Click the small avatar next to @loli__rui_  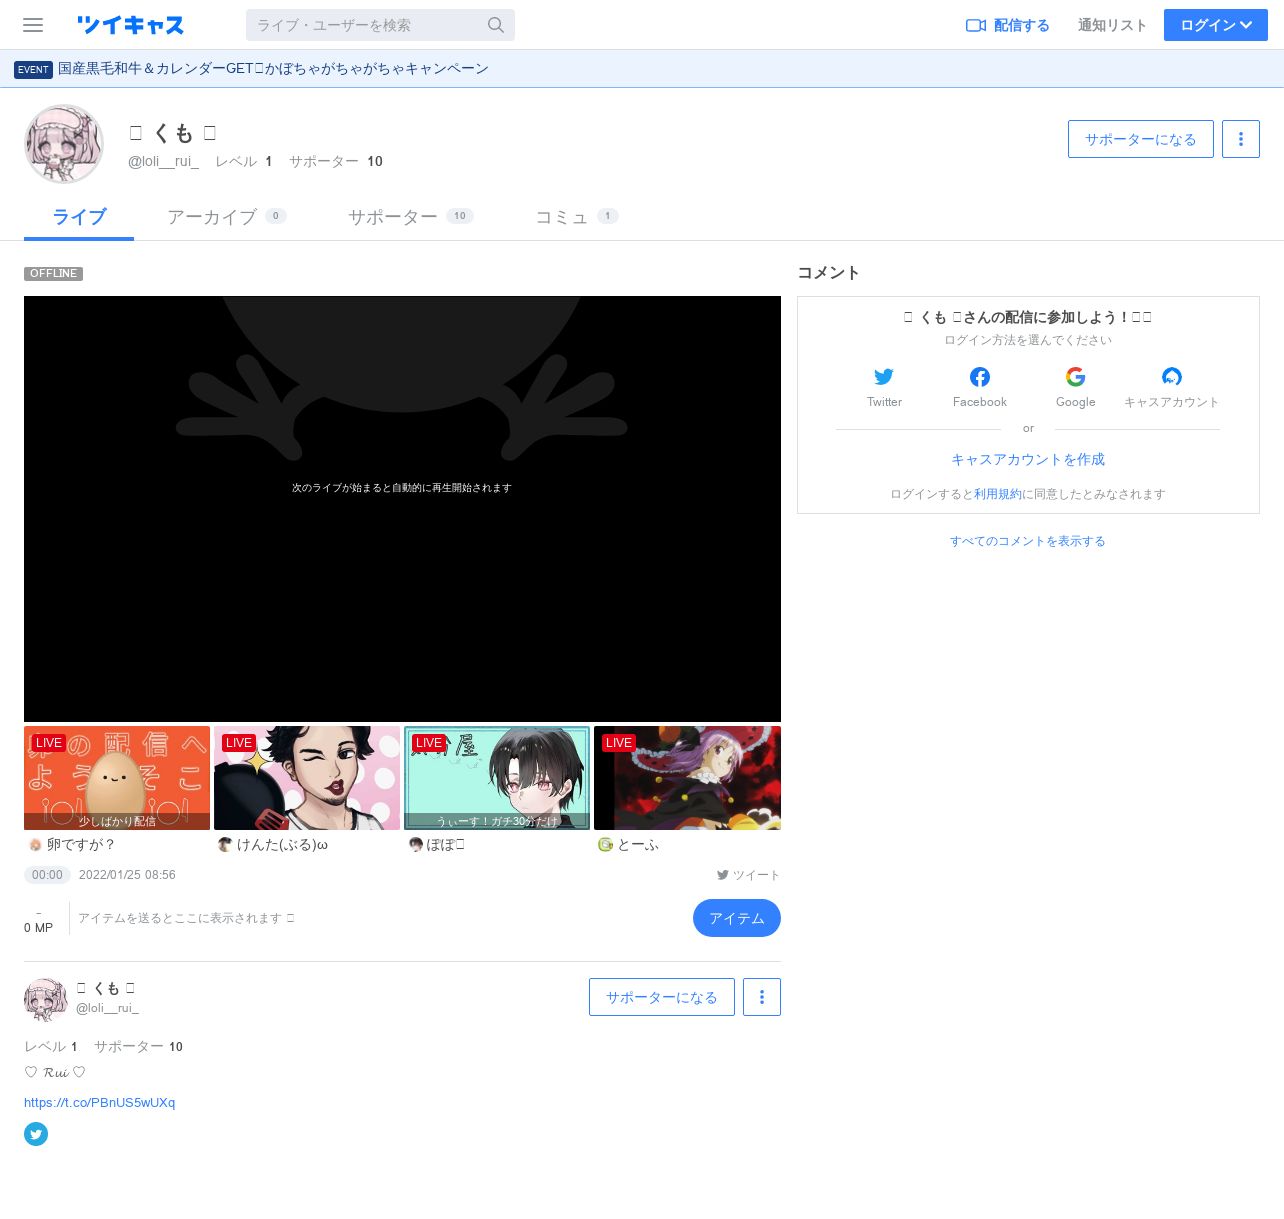pyautogui.click(x=46, y=999)
